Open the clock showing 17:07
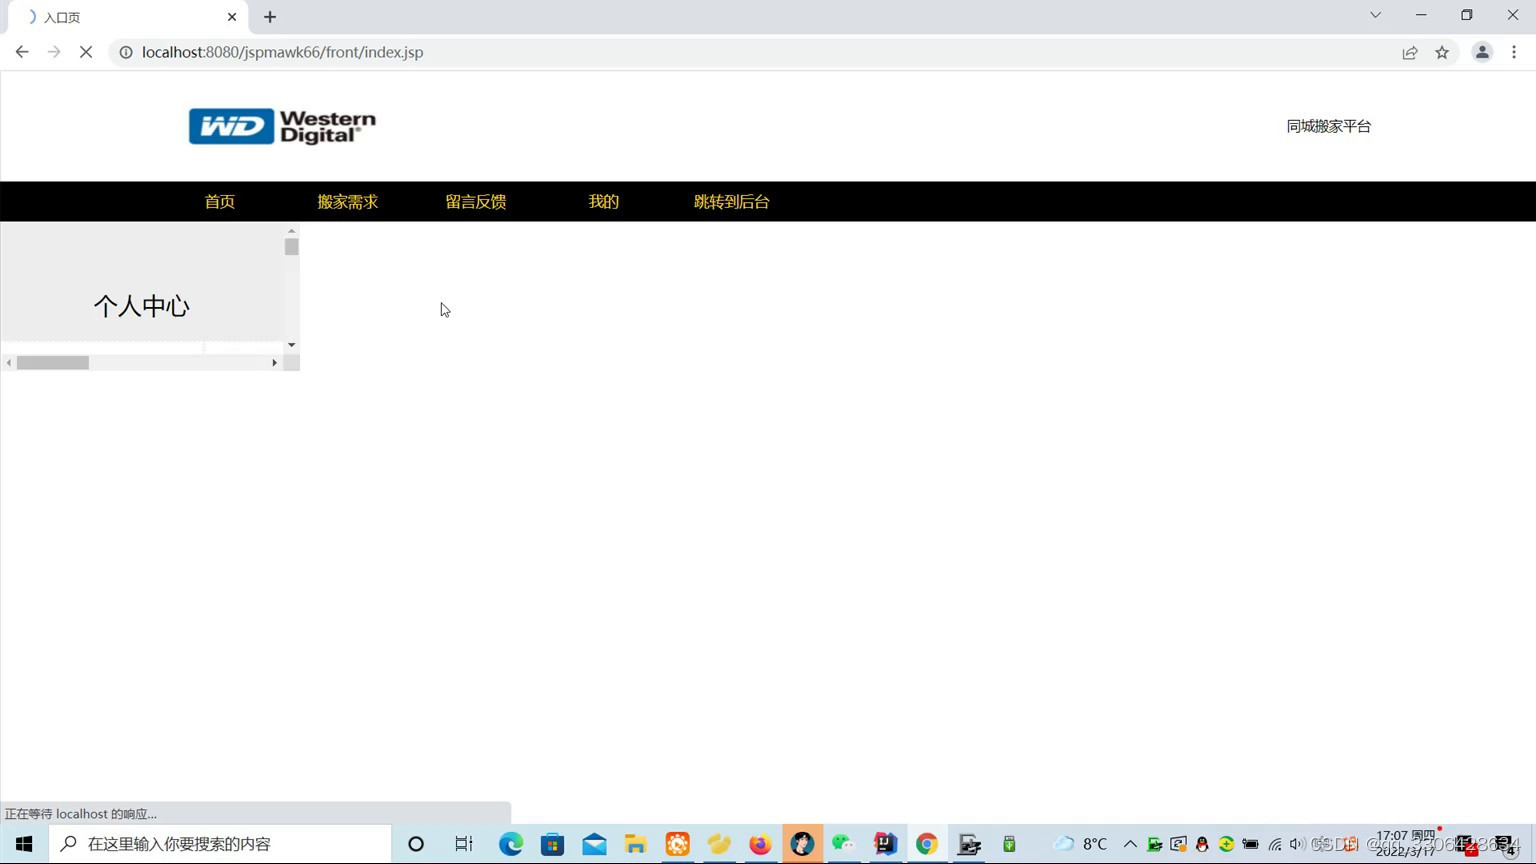 pos(1406,843)
